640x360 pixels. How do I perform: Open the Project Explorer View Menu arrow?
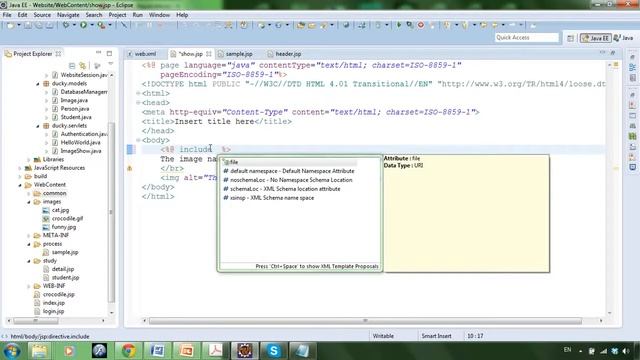[111, 64]
